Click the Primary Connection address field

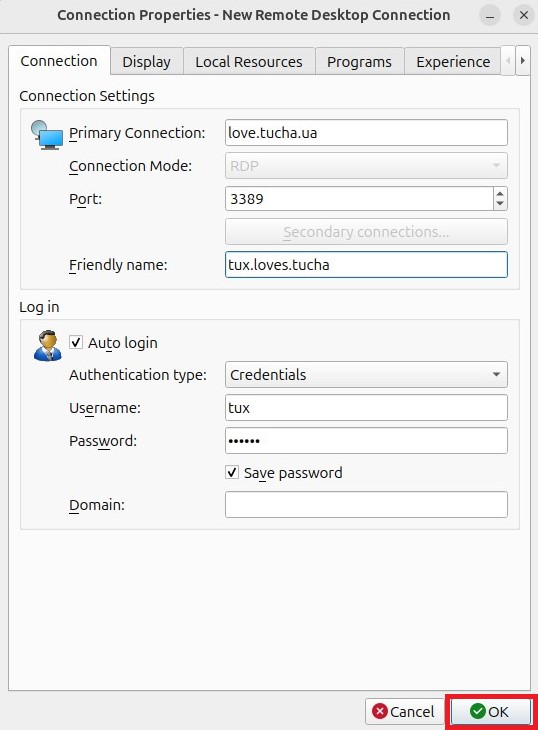coord(366,133)
